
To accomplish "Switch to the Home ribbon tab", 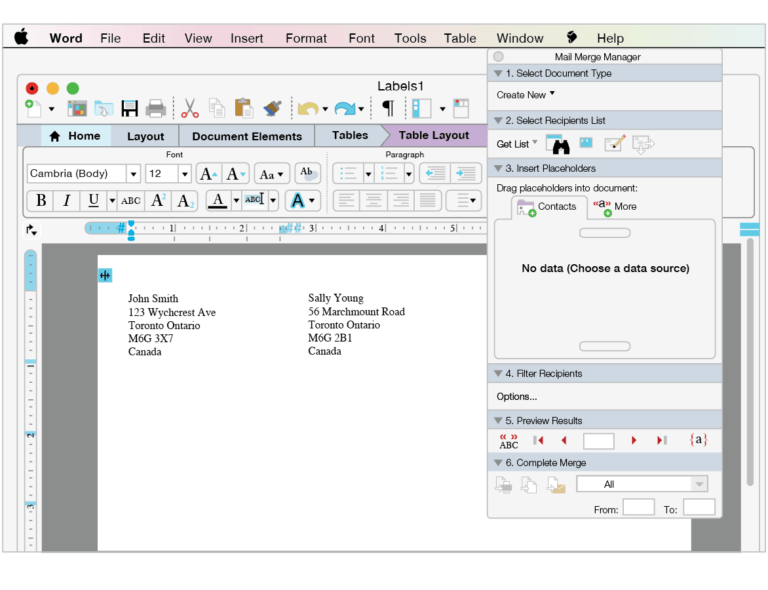I will pyautogui.click(x=75, y=136).
